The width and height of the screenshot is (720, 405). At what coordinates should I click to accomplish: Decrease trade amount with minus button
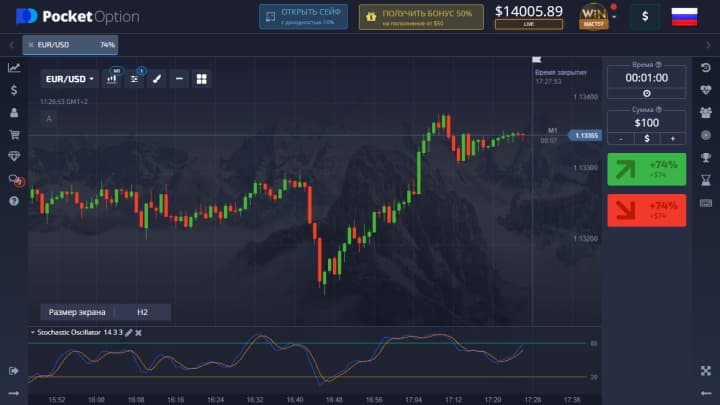621,138
